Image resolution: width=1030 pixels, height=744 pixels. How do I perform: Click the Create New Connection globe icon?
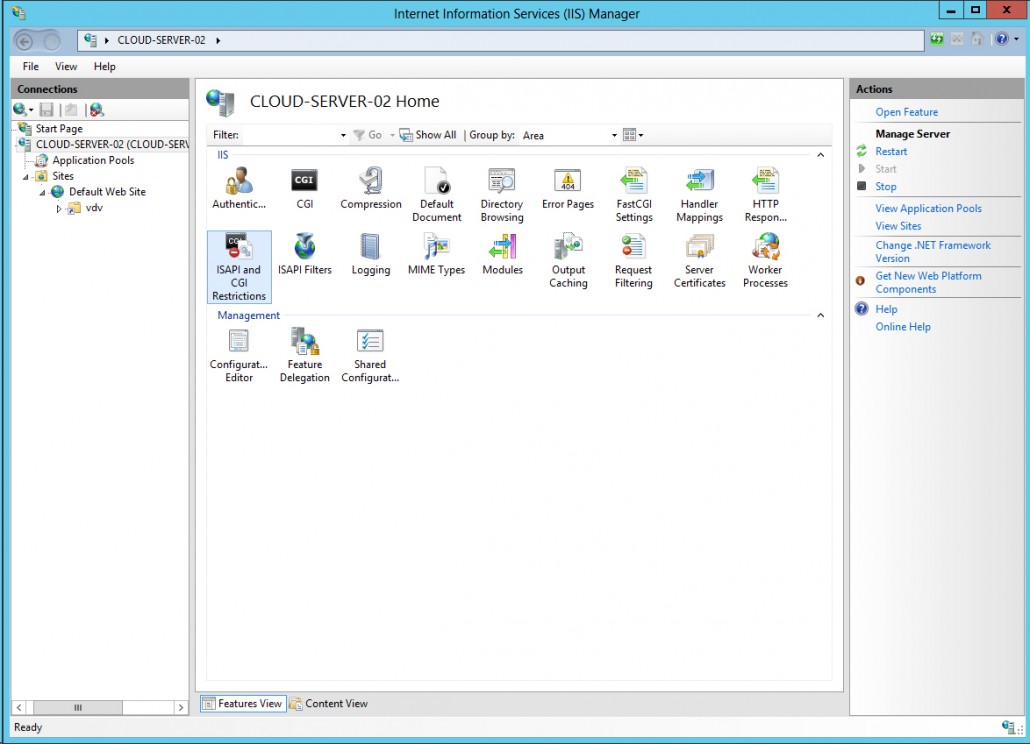20,110
